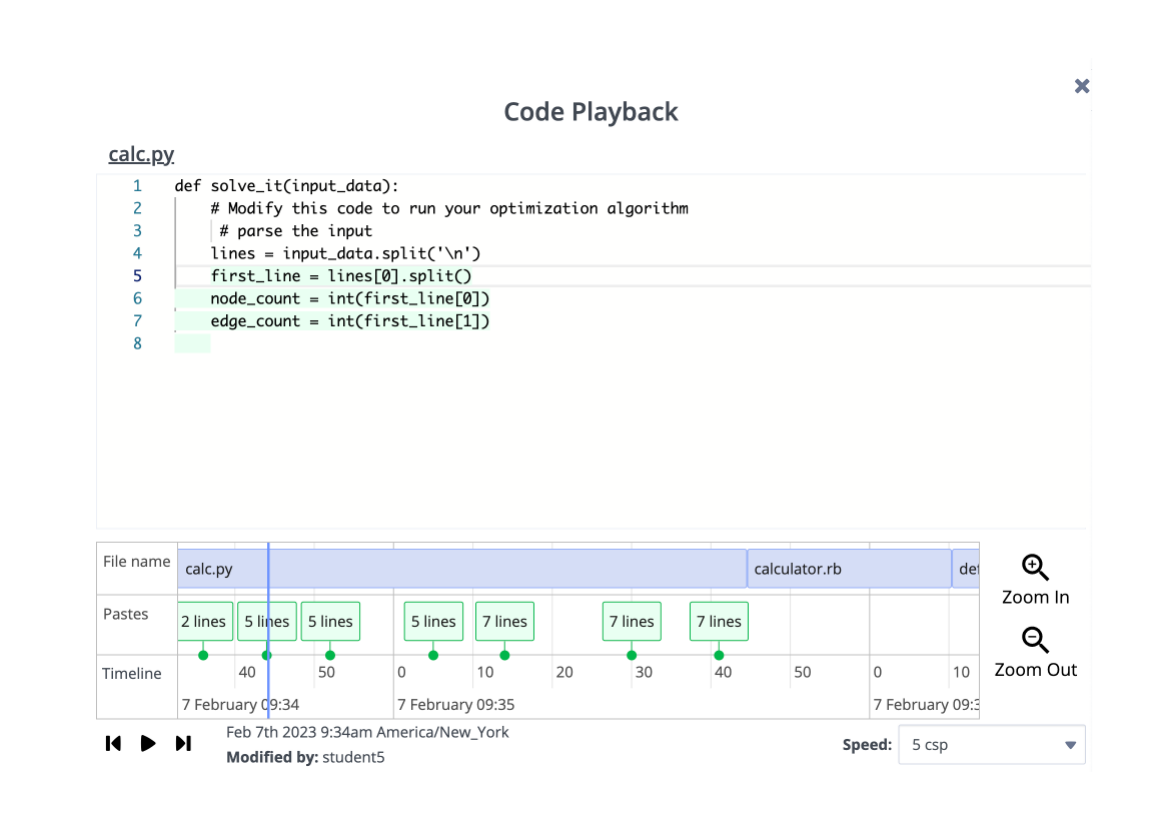Click the 5 lines paste before 50 mark

tap(331, 621)
